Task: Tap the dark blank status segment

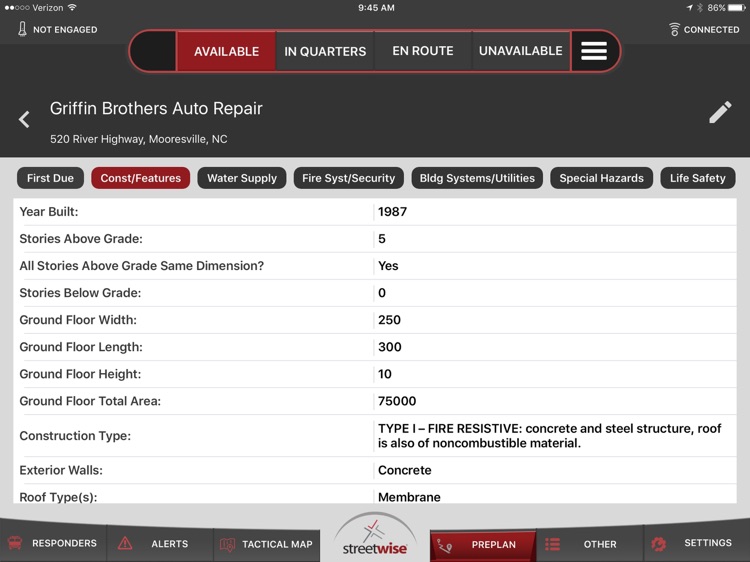Action: point(153,51)
